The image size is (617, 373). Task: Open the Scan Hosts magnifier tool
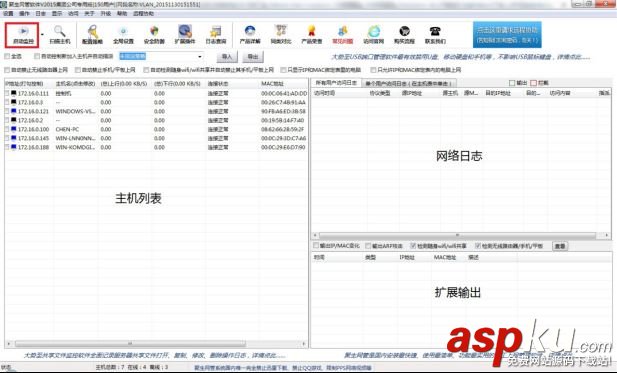(60, 31)
